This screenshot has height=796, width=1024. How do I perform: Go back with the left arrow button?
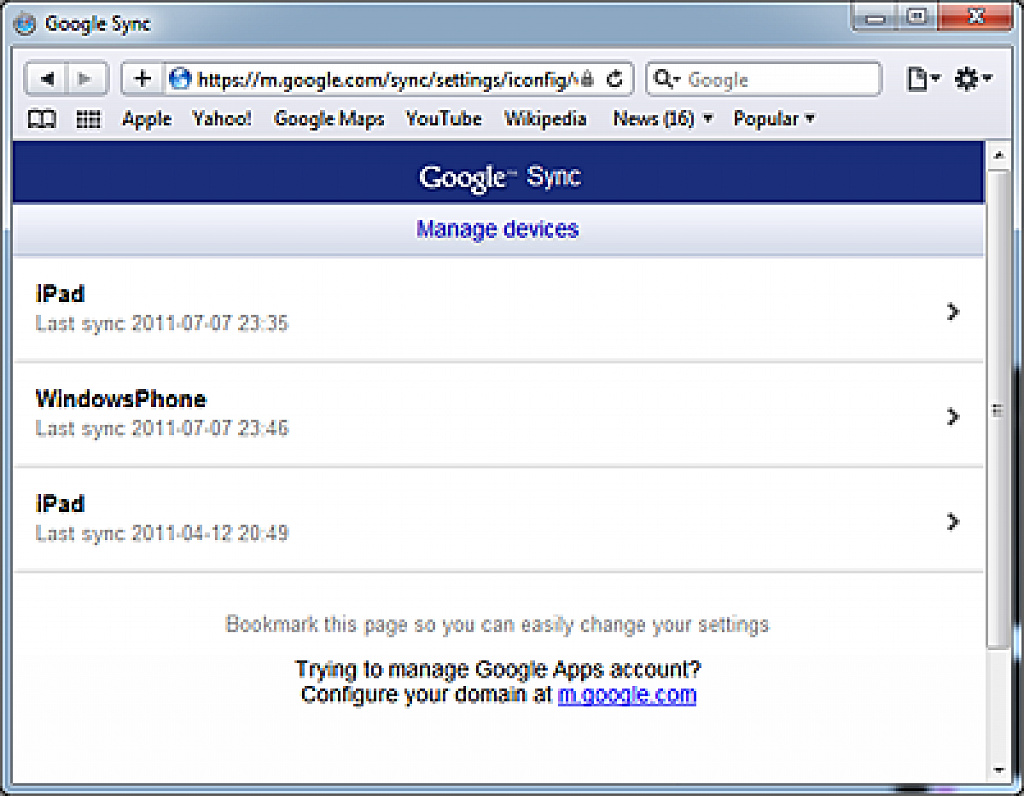[x=46, y=79]
